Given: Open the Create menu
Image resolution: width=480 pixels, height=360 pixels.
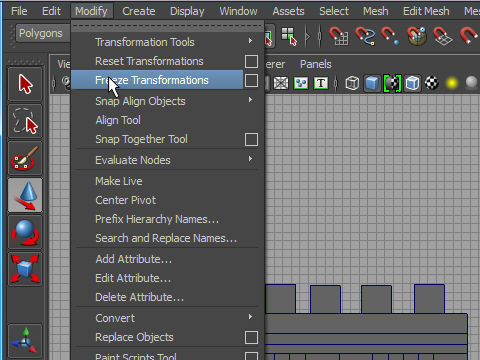Looking at the screenshot, I should click(139, 11).
